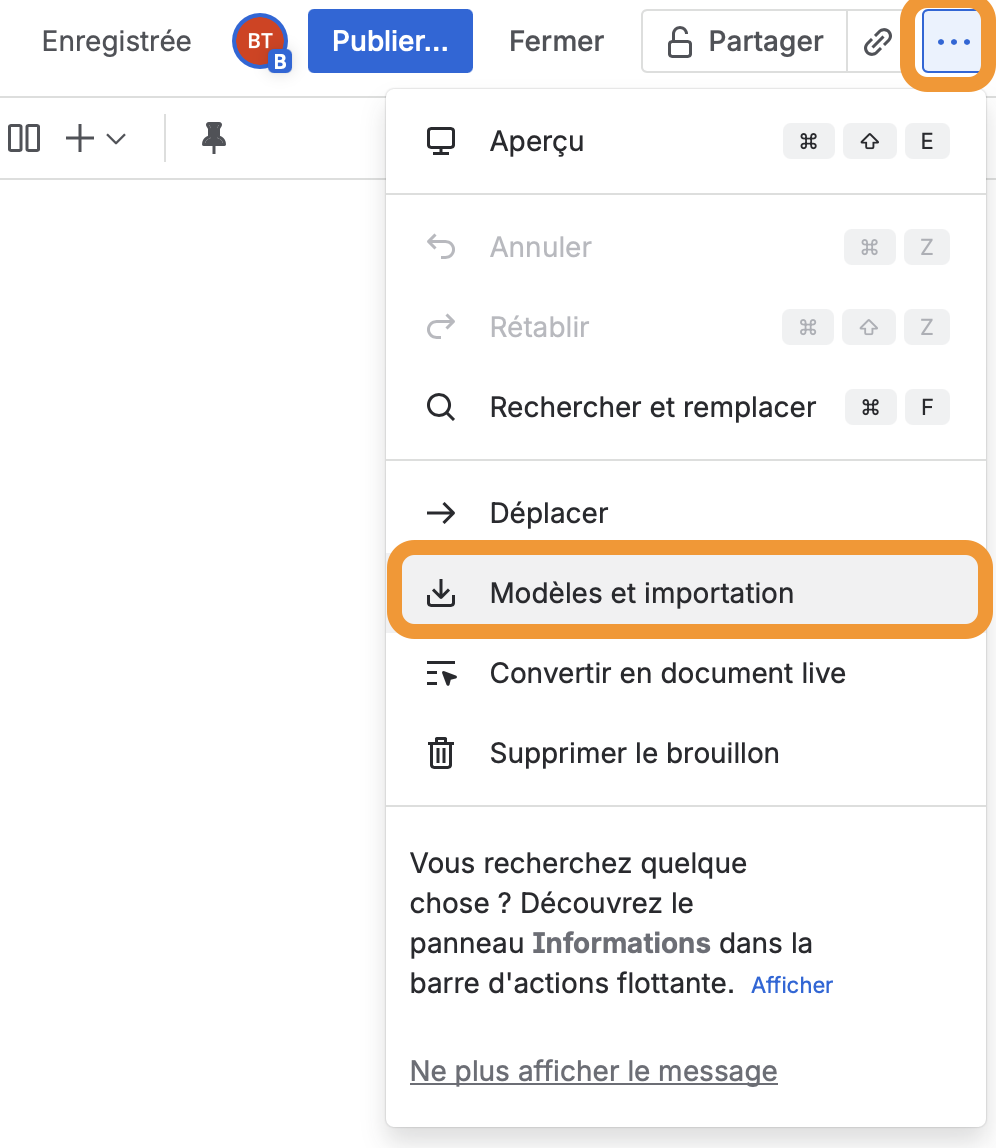Click the monitor icon next to Aperçu
The height and width of the screenshot is (1148, 996).
coord(441,141)
